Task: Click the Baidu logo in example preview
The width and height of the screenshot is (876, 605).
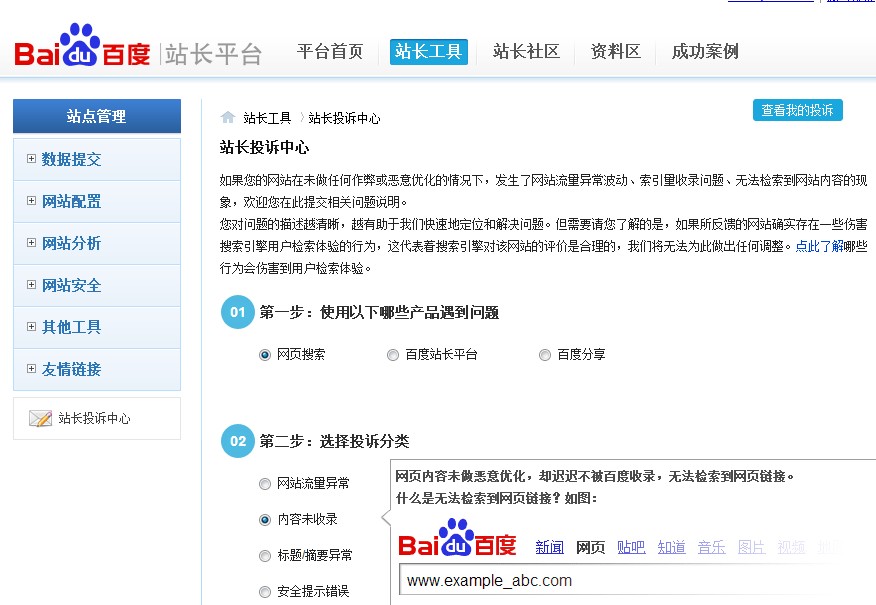Action: pyautogui.click(x=457, y=540)
